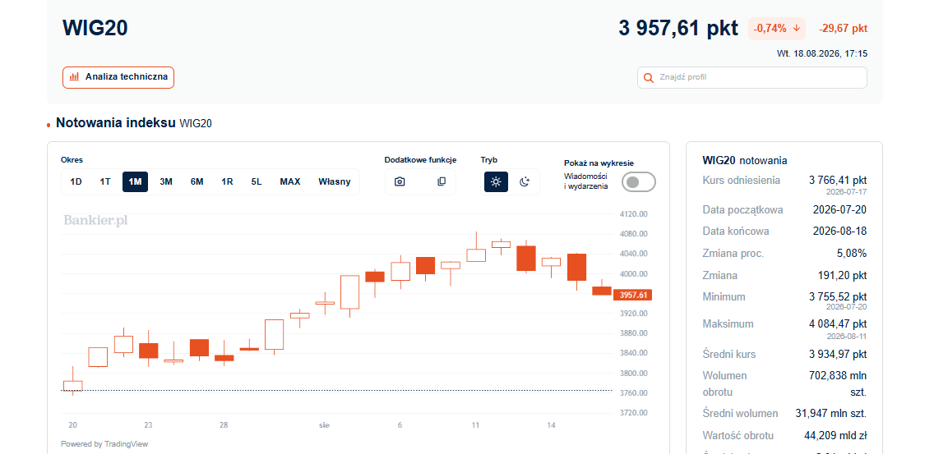
Task: Click the 4120.00 price axis label
Action: pos(634,214)
